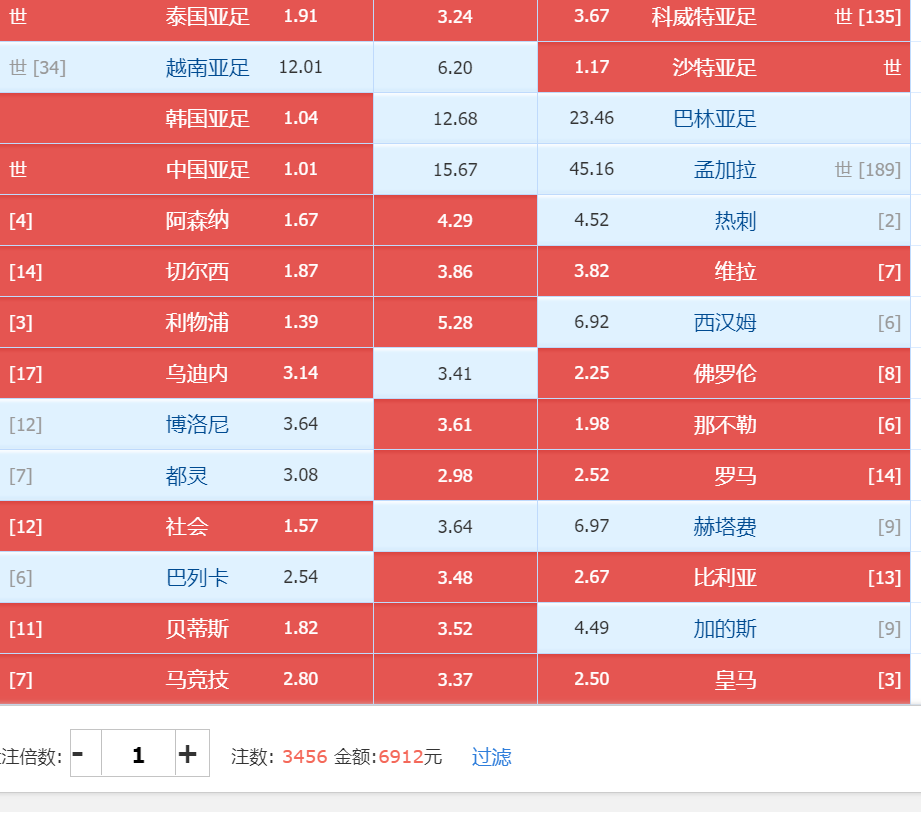Choose 加的斯 away win at 4.49

pos(724,630)
